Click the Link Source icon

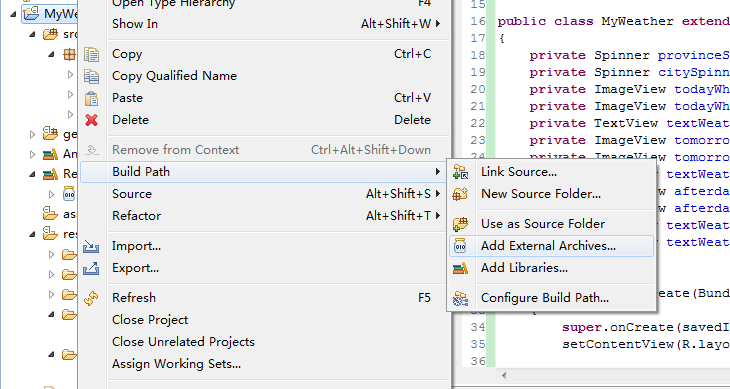point(460,172)
